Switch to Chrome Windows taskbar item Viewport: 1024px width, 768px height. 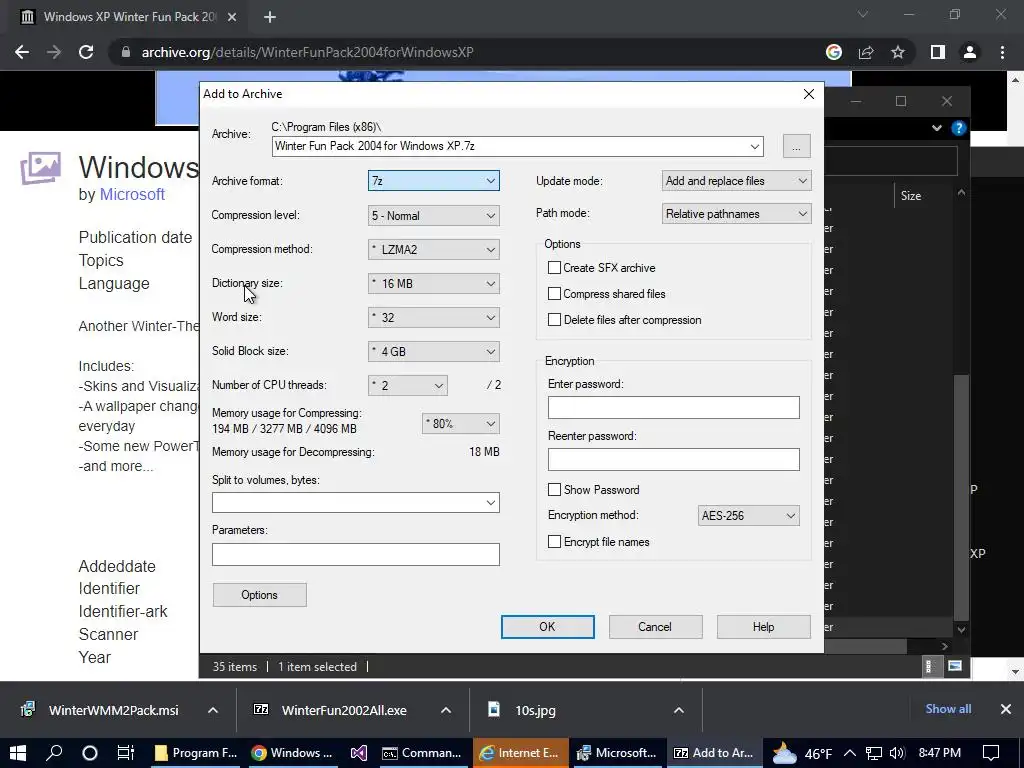pos(292,753)
